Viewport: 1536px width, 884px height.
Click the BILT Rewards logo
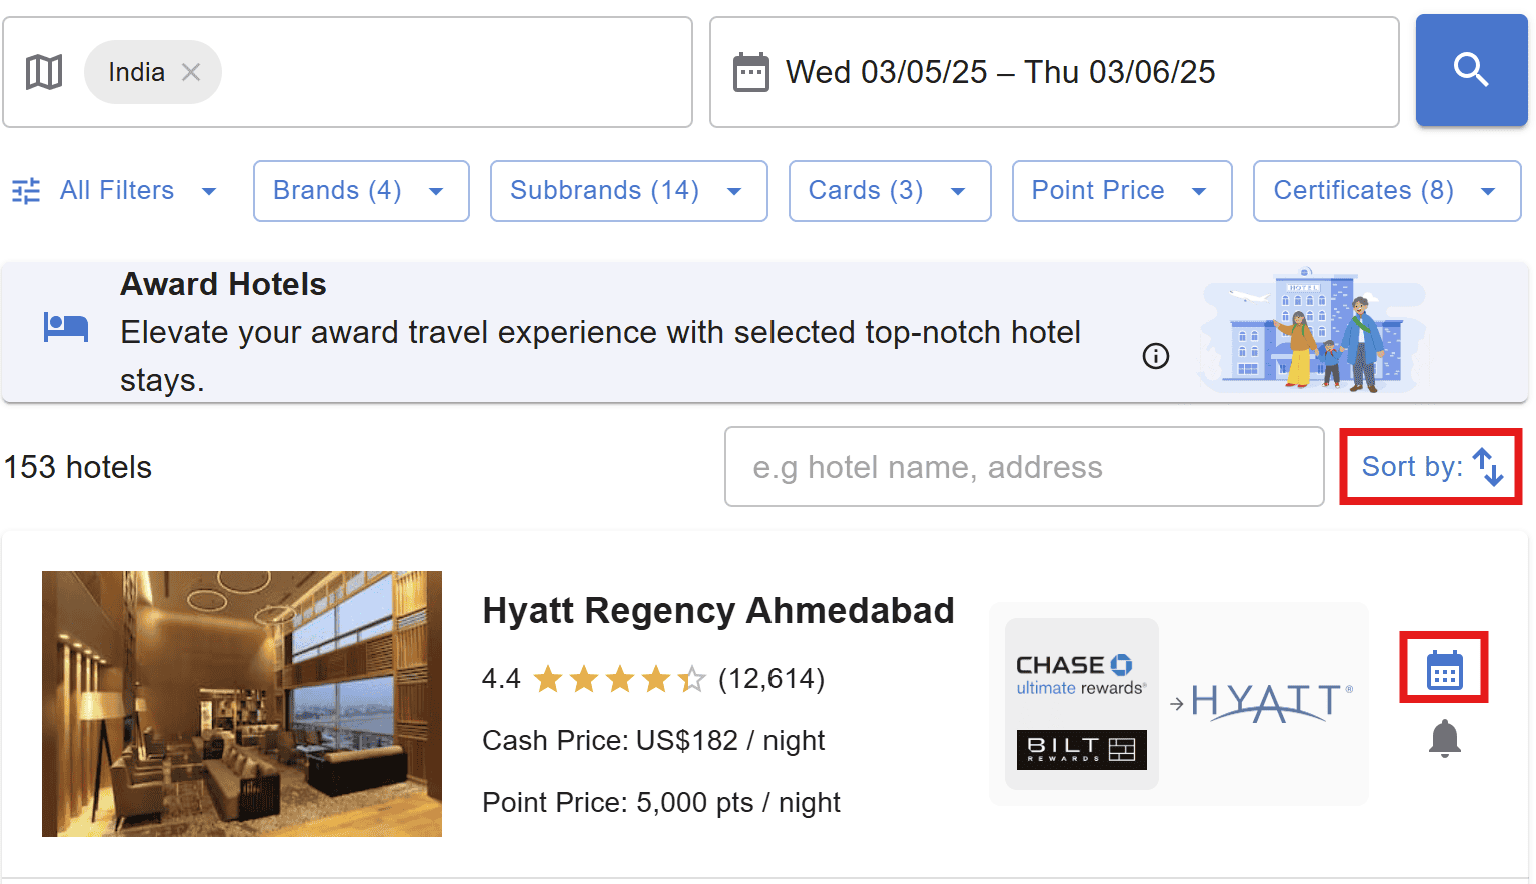tap(1081, 751)
